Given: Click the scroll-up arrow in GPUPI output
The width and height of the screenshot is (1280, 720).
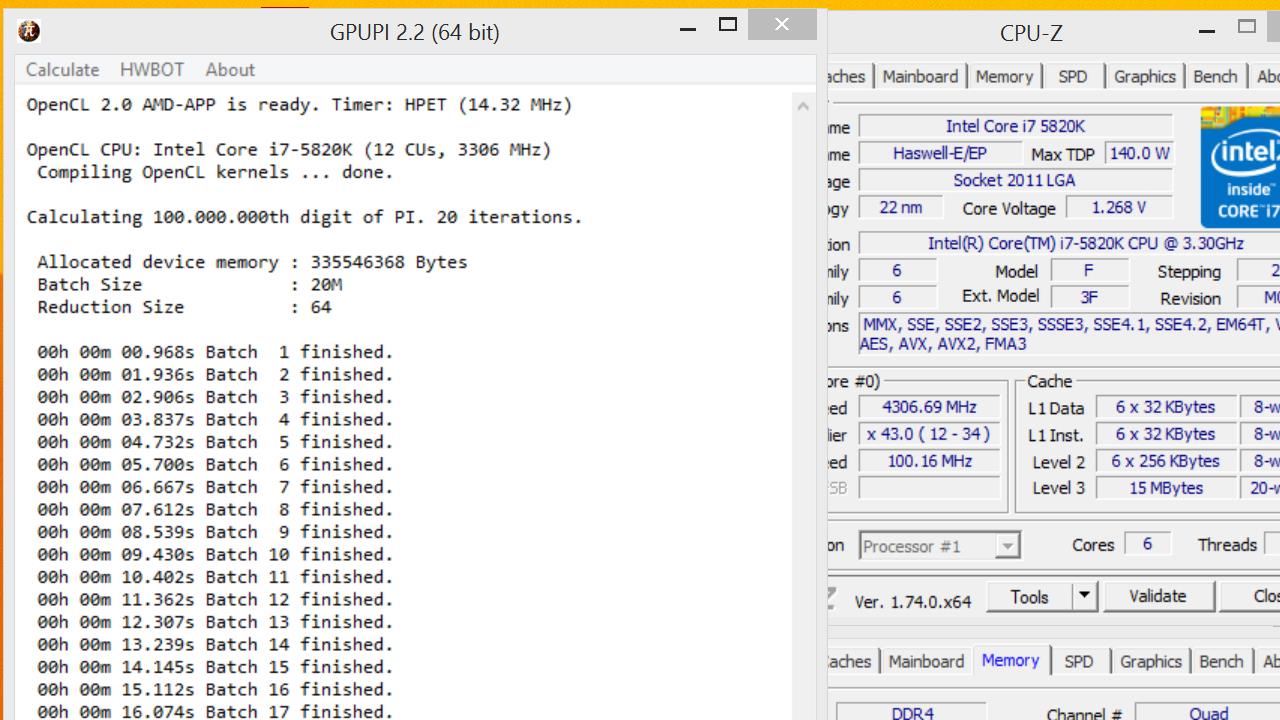Looking at the screenshot, I should click(x=803, y=106).
